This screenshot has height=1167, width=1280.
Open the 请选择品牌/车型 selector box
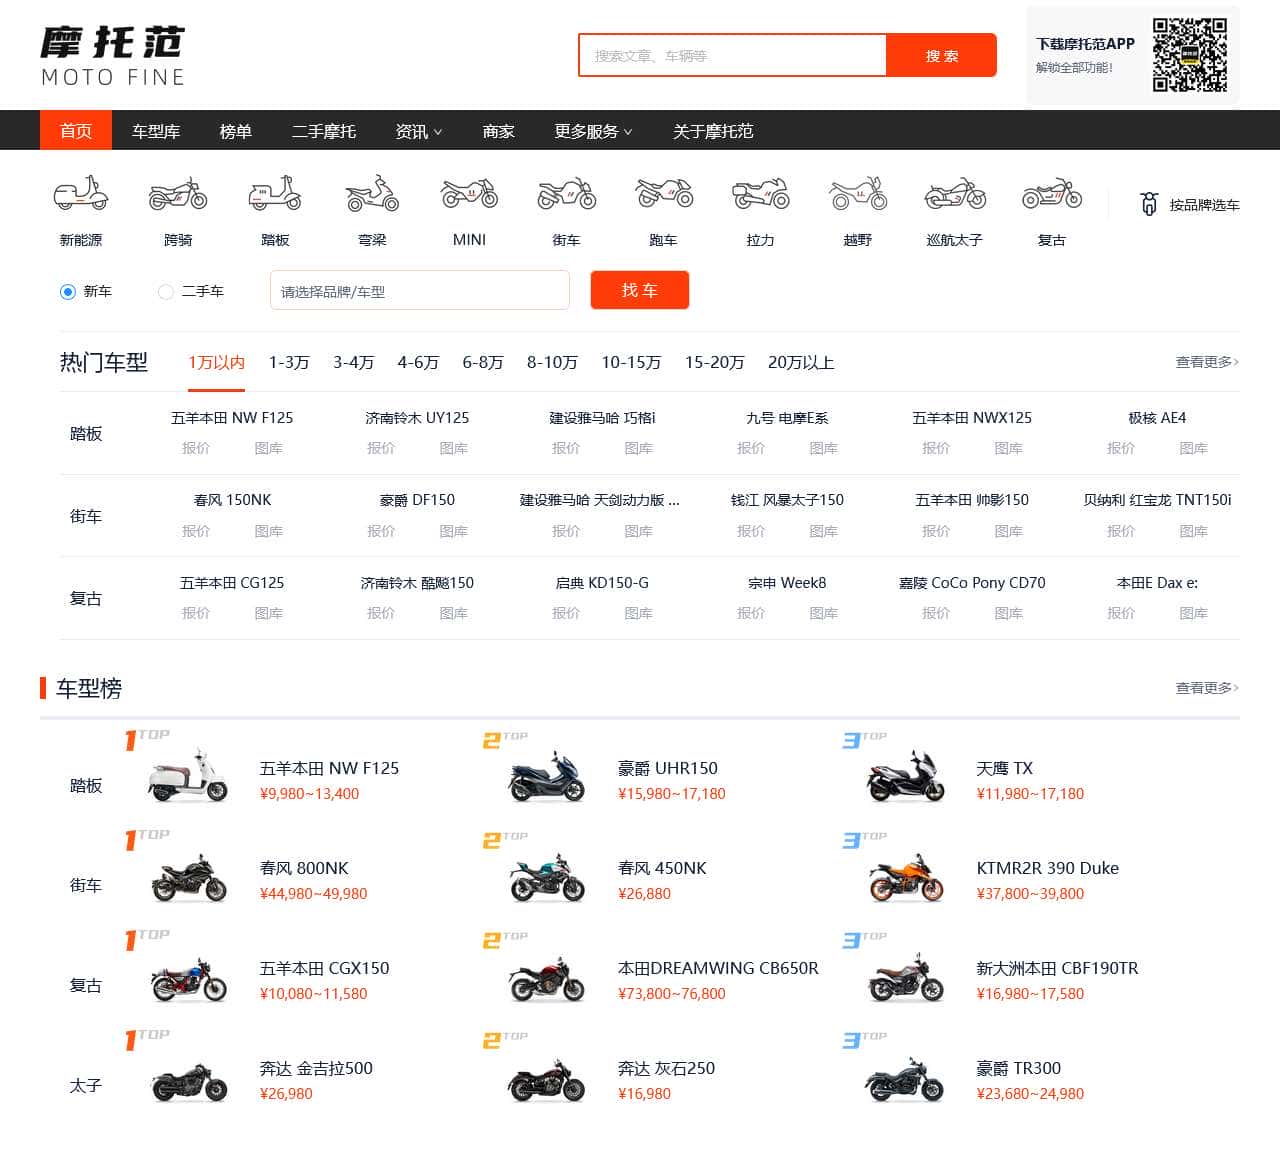coord(420,290)
